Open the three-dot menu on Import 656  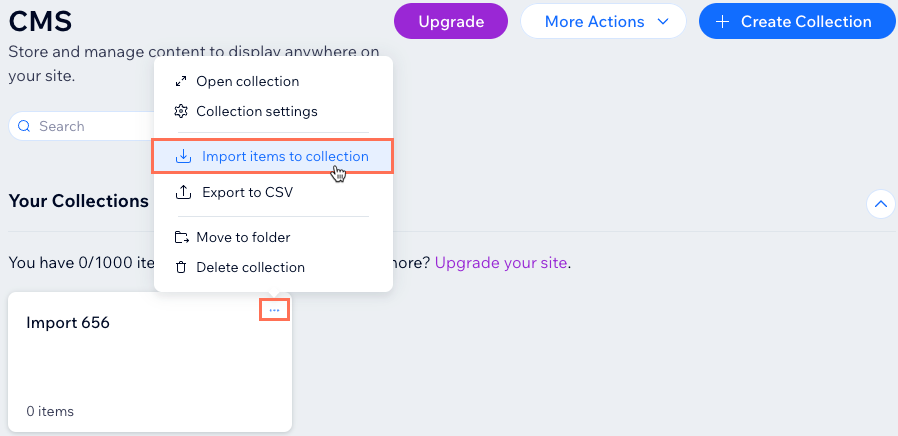pos(274,310)
